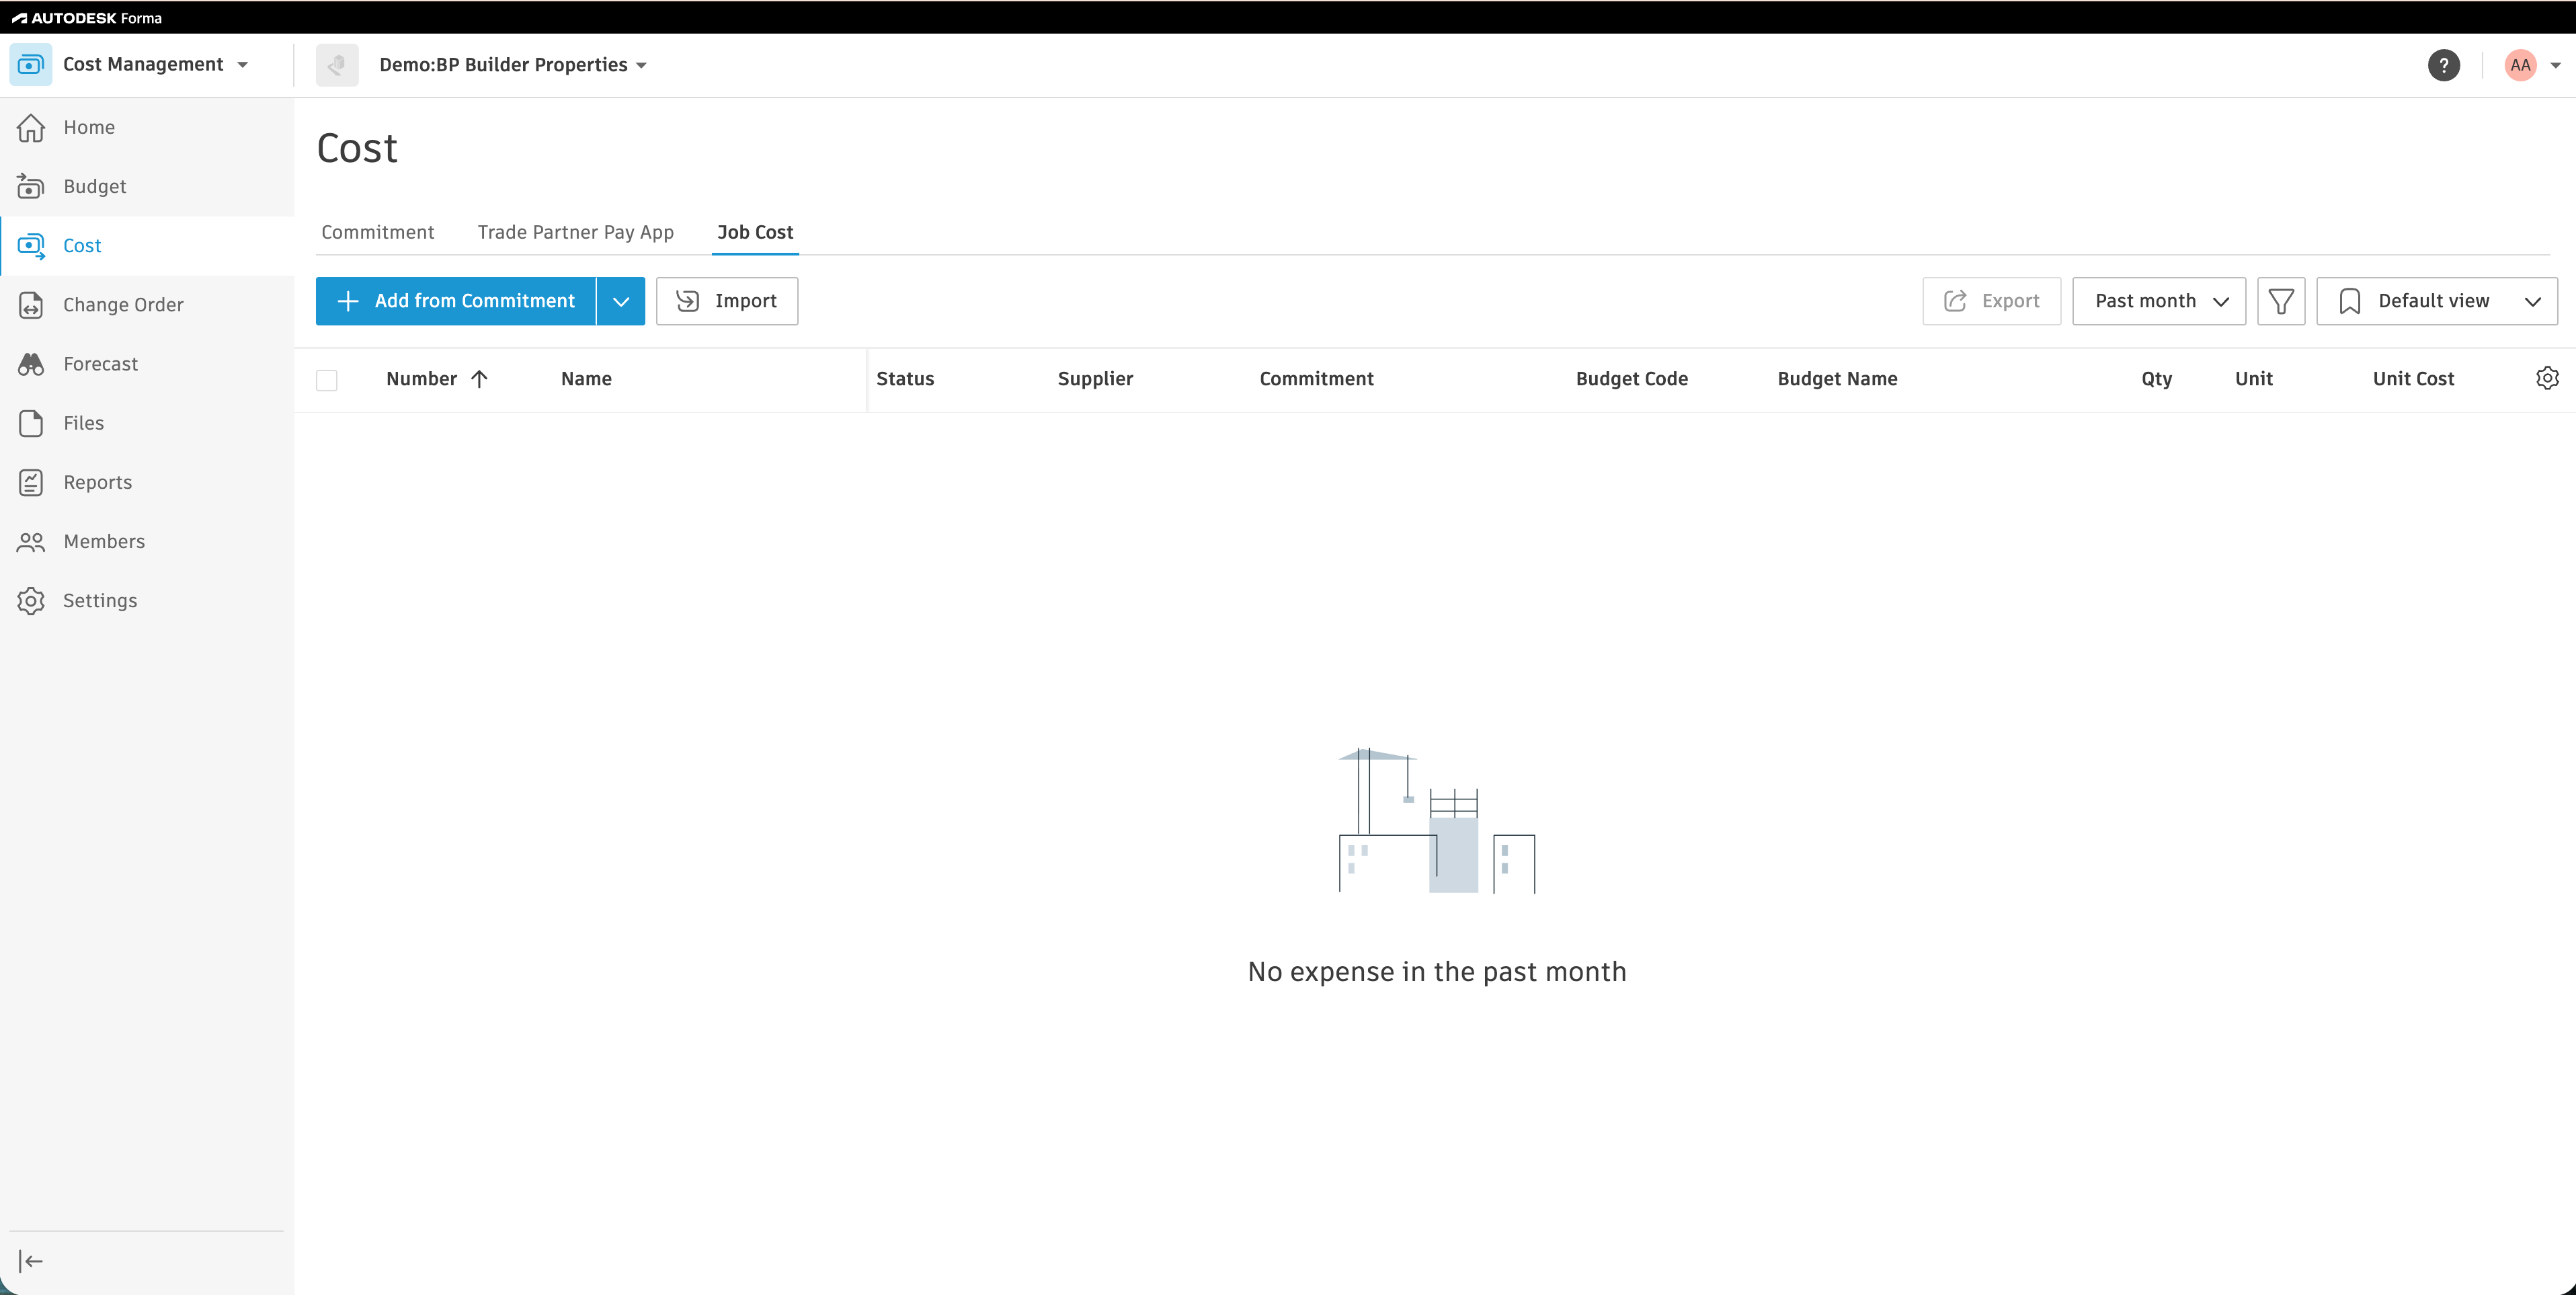Image resolution: width=2576 pixels, height=1295 pixels.
Task: Click the Budget Code column header
Action: tap(1631, 379)
